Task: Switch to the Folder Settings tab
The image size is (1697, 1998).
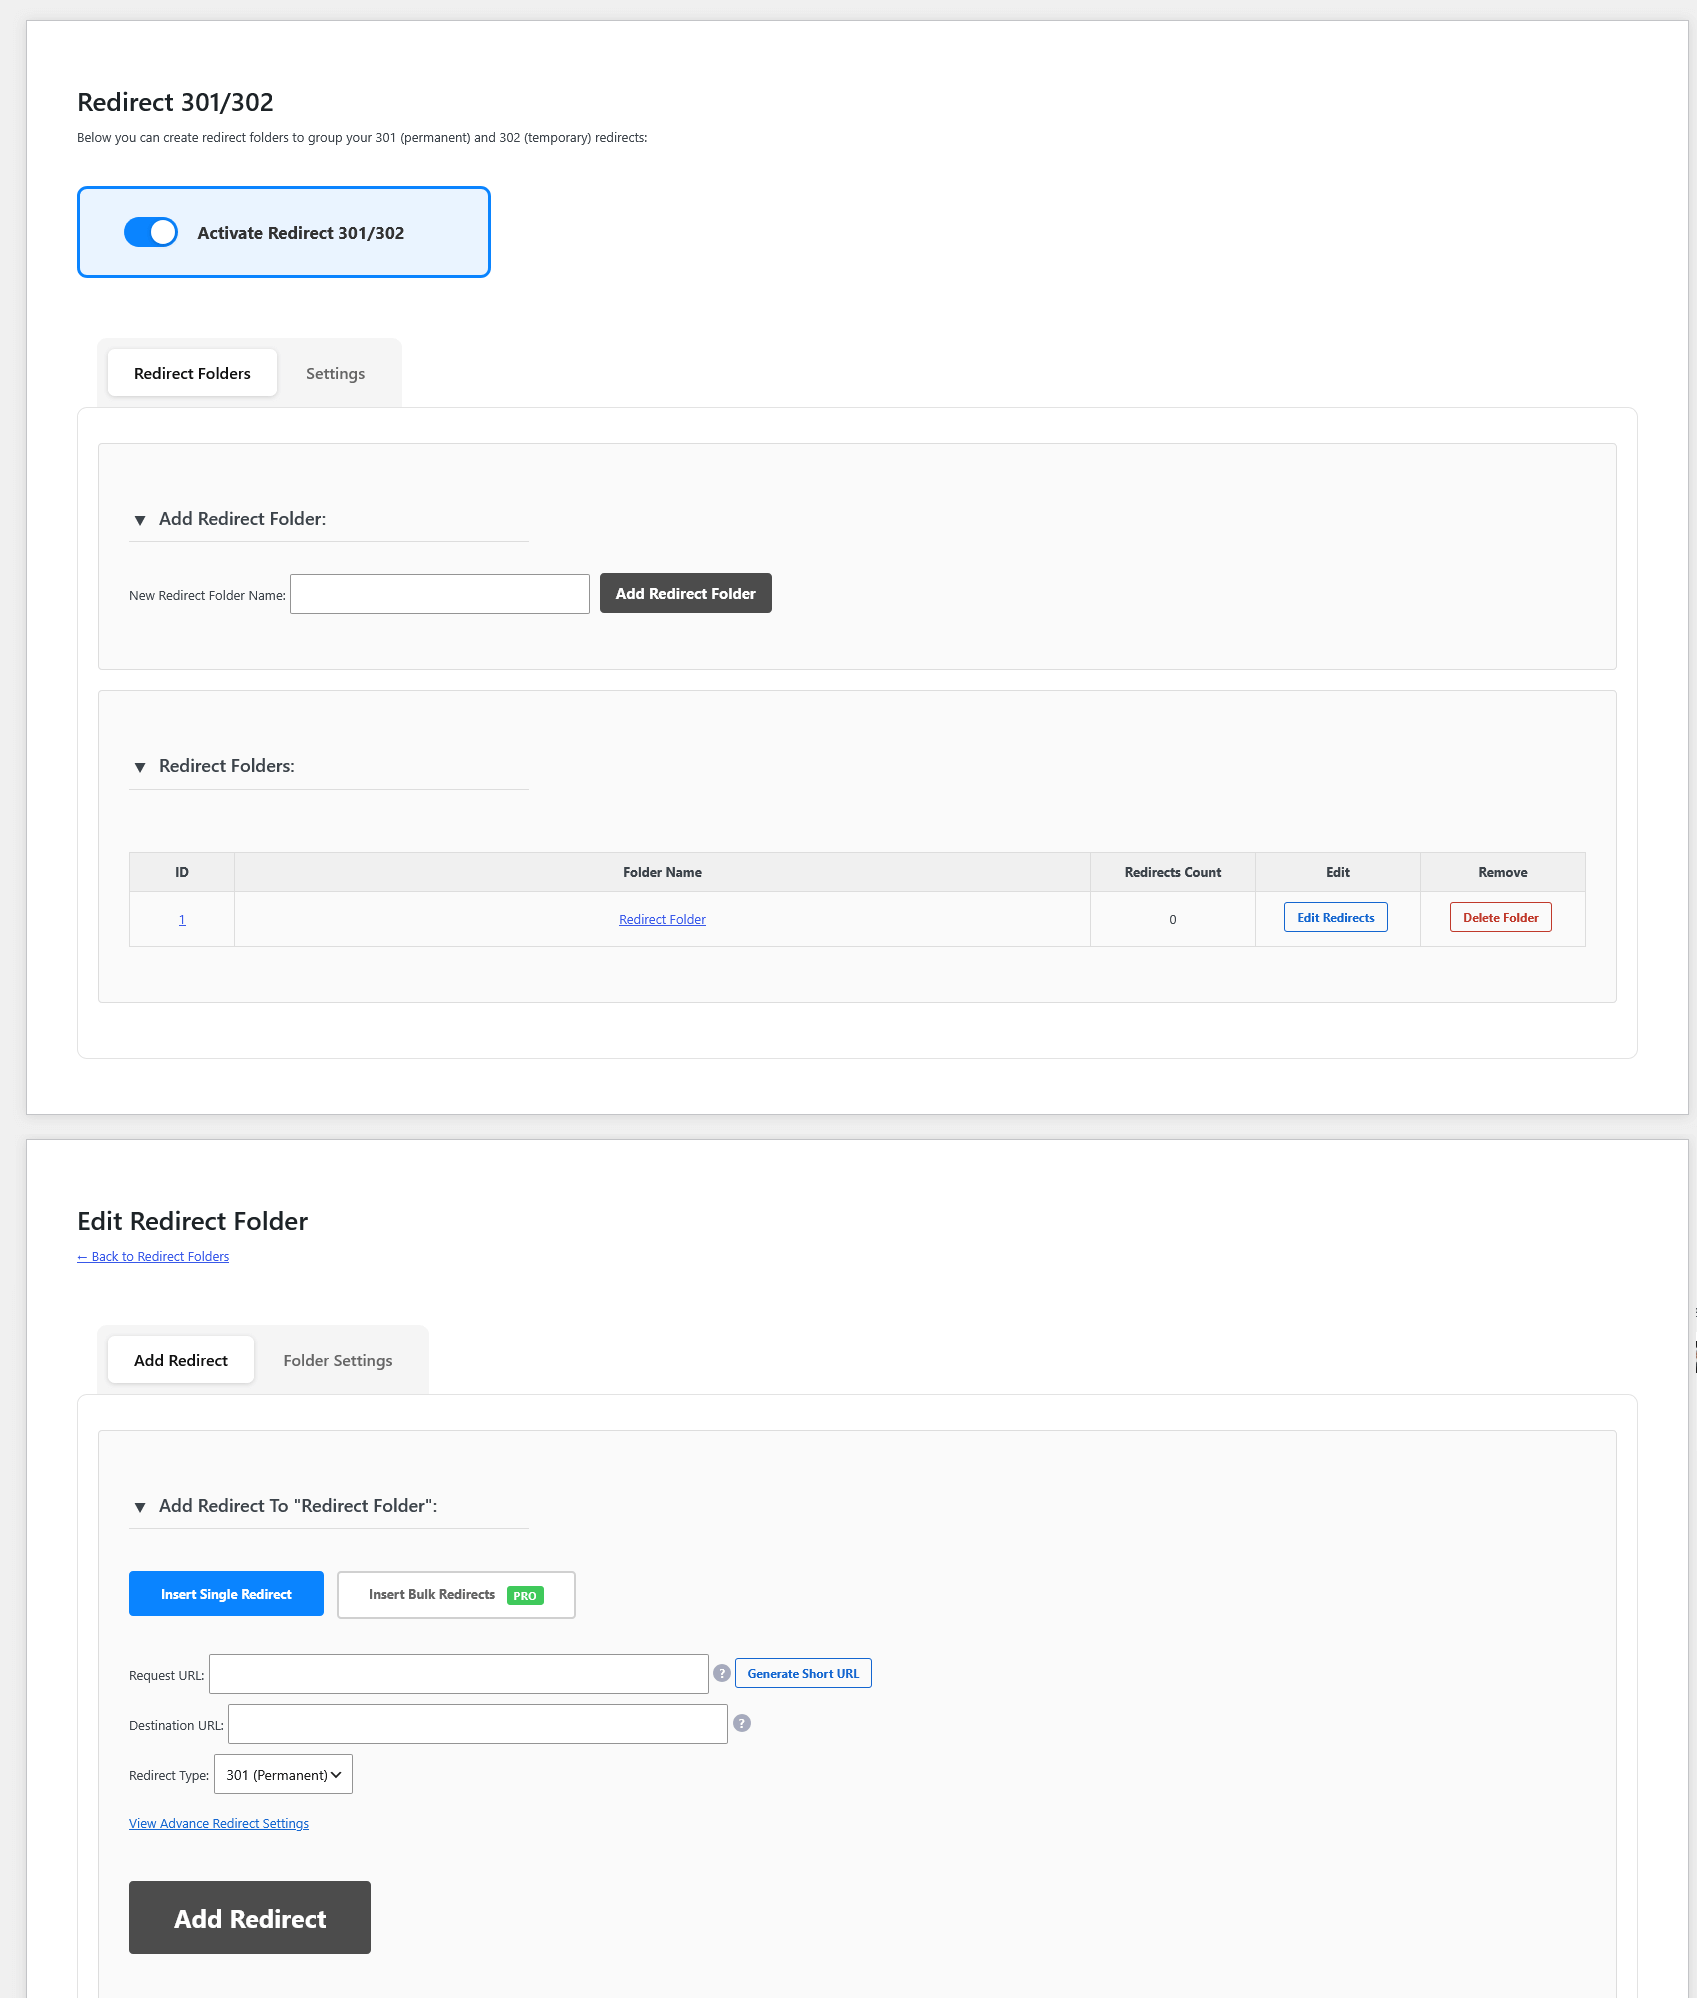Action: tap(338, 1360)
